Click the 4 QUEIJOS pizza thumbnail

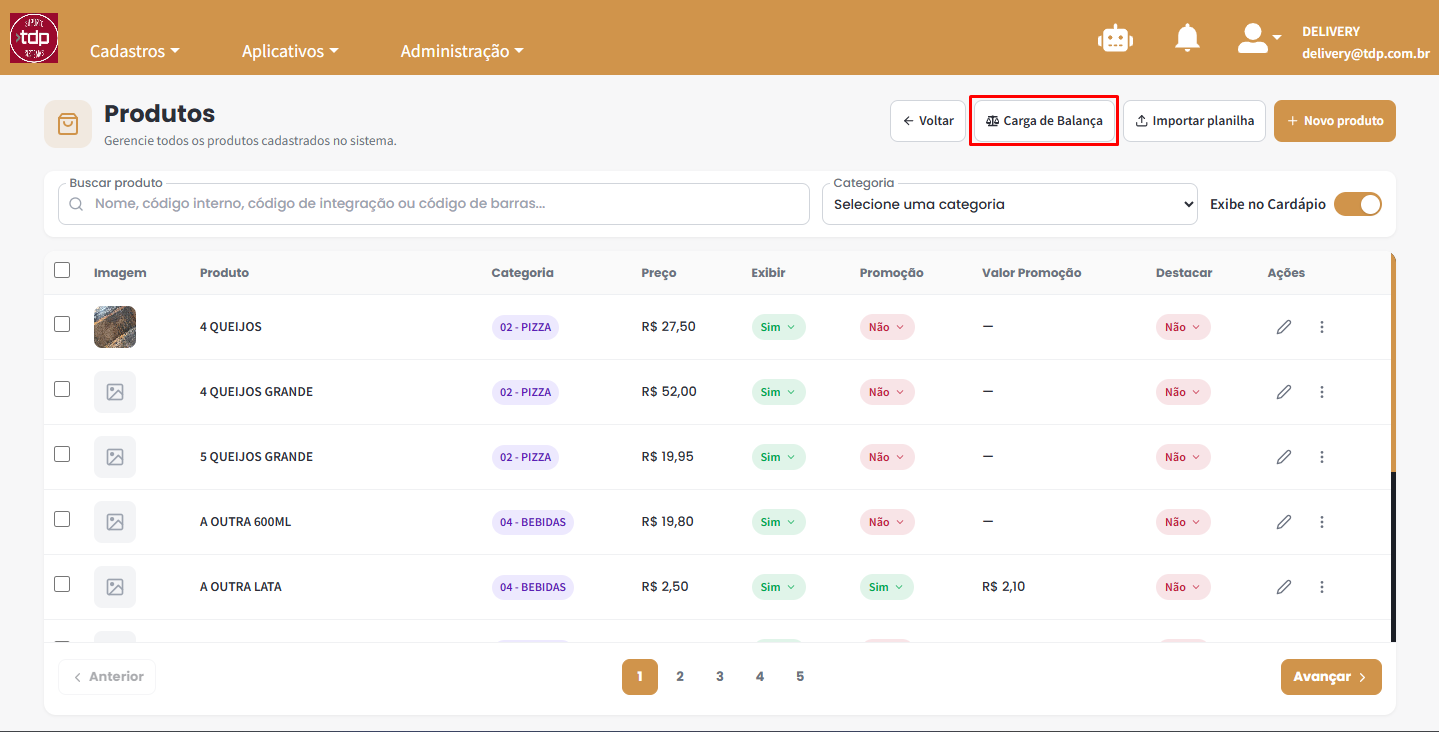(x=115, y=327)
